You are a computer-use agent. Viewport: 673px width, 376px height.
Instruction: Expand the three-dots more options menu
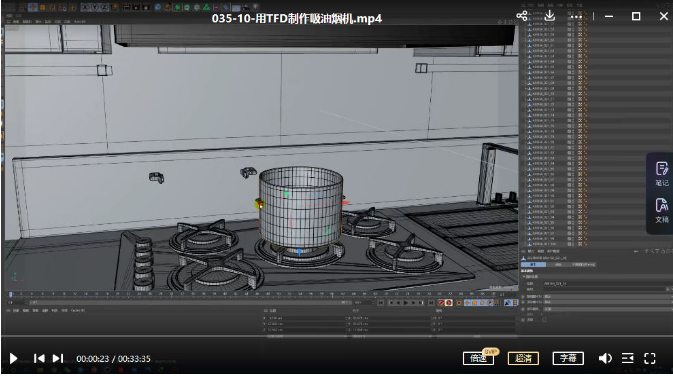click(x=576, y=16)
